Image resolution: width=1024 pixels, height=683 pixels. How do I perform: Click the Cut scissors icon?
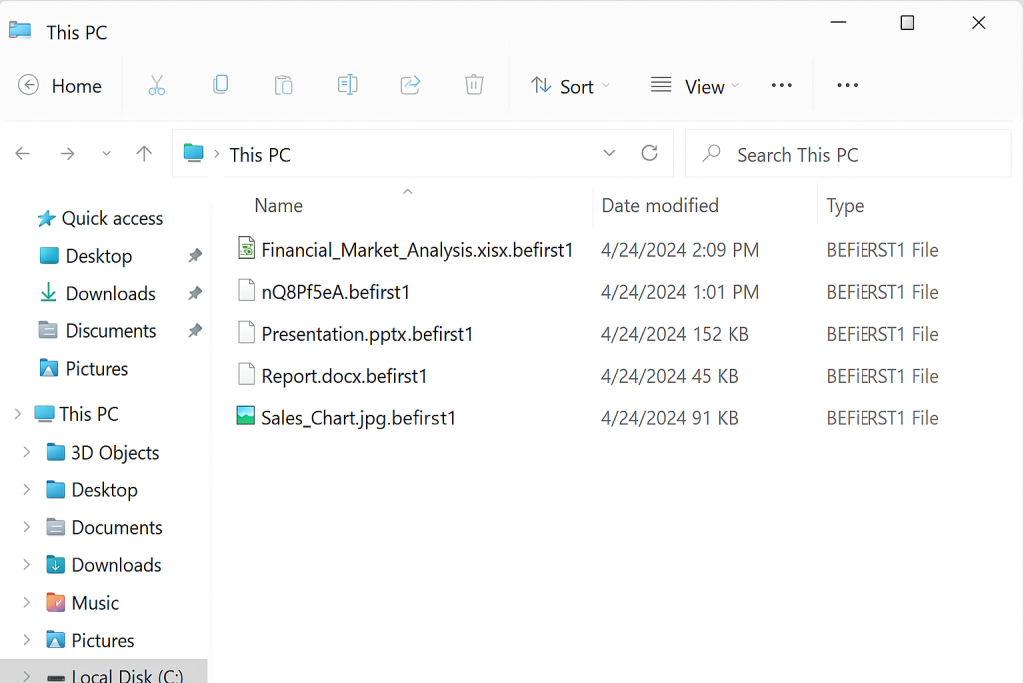[156, 86]
